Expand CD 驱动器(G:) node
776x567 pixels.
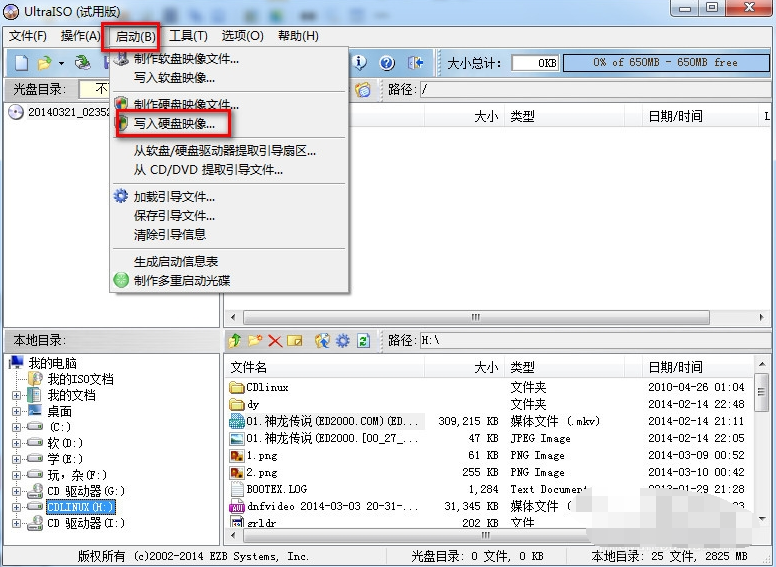click(16, 491)
